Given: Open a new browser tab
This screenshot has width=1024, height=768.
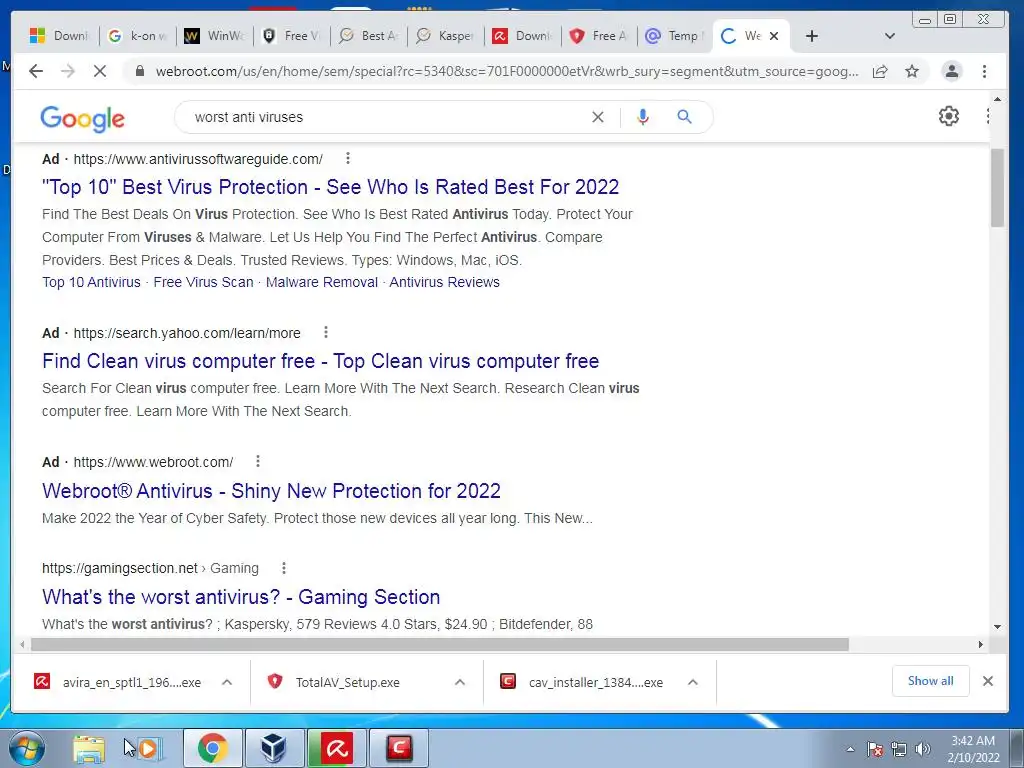Looking at the screenshot, I should [x=812, y=36].
